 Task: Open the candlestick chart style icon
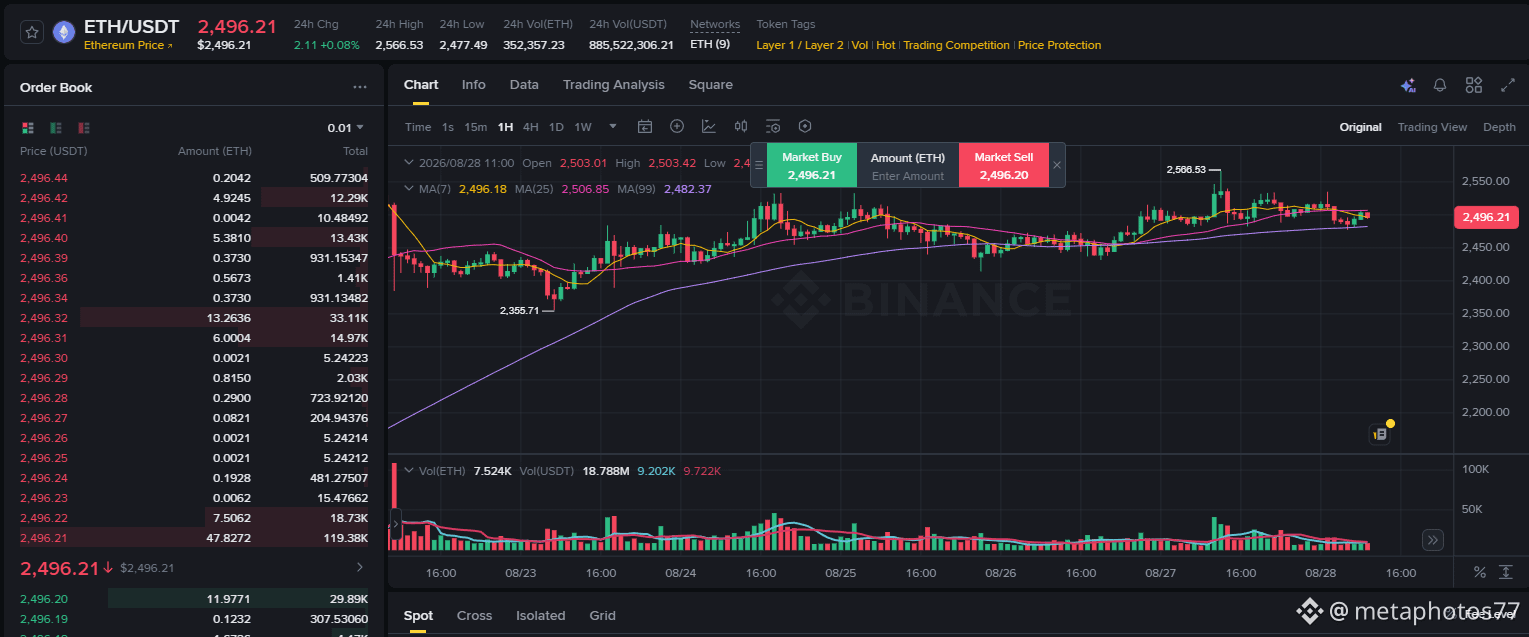point(741,127)
